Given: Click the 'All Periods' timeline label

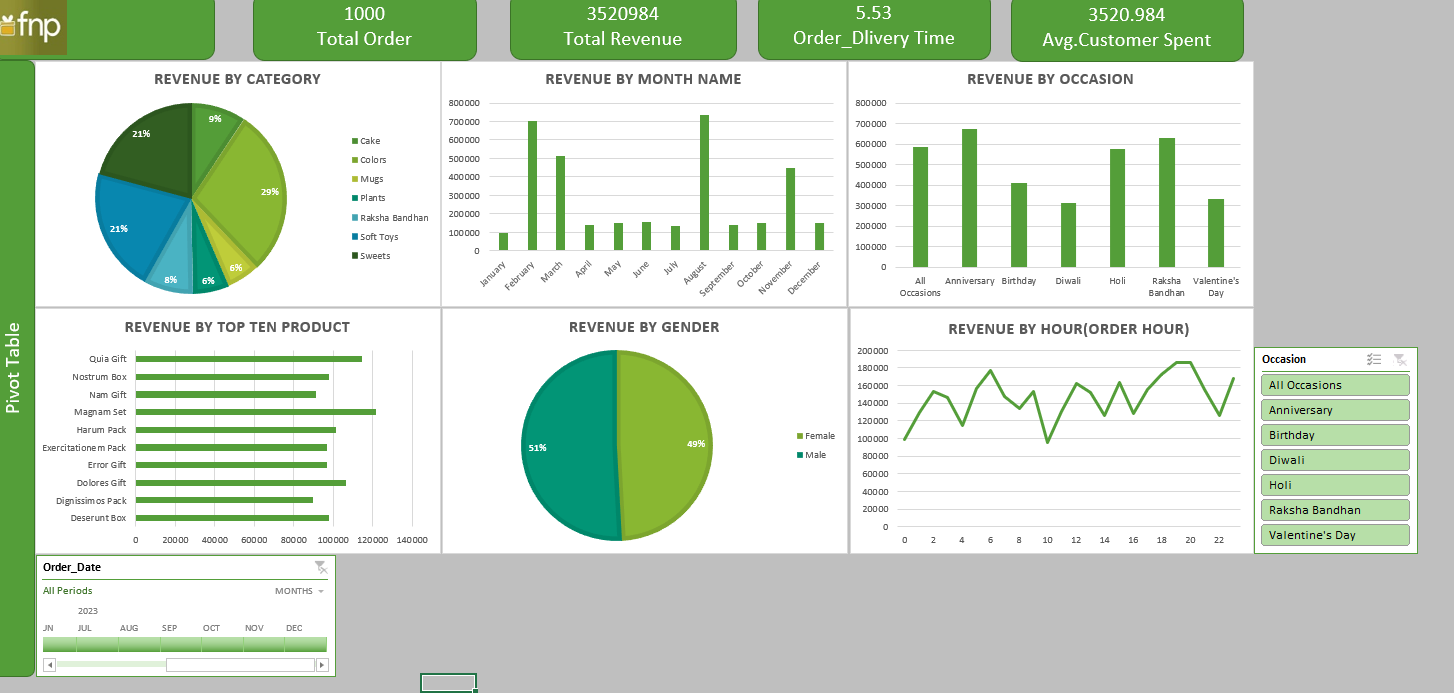Looking at the screenshot, I should (x=67, y=591).
